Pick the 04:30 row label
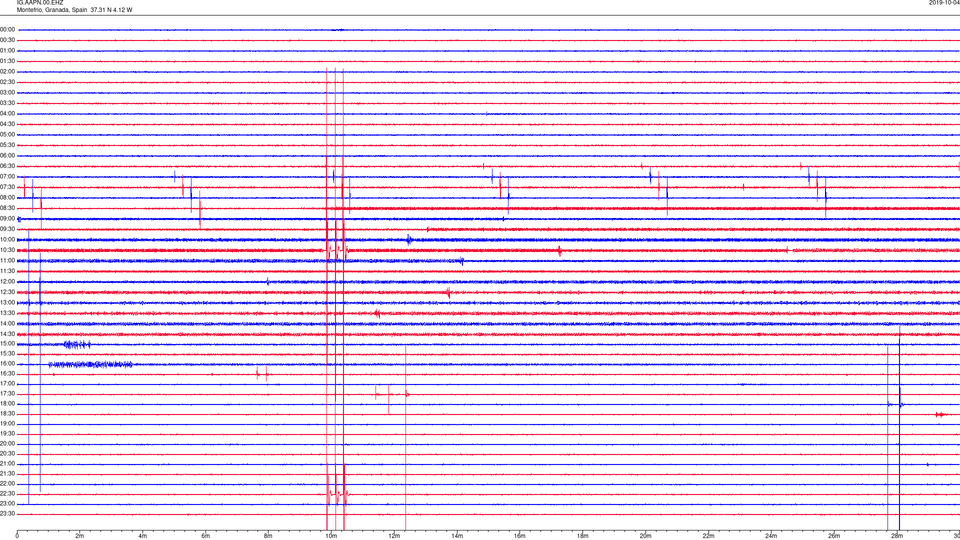 click(7, 124)
